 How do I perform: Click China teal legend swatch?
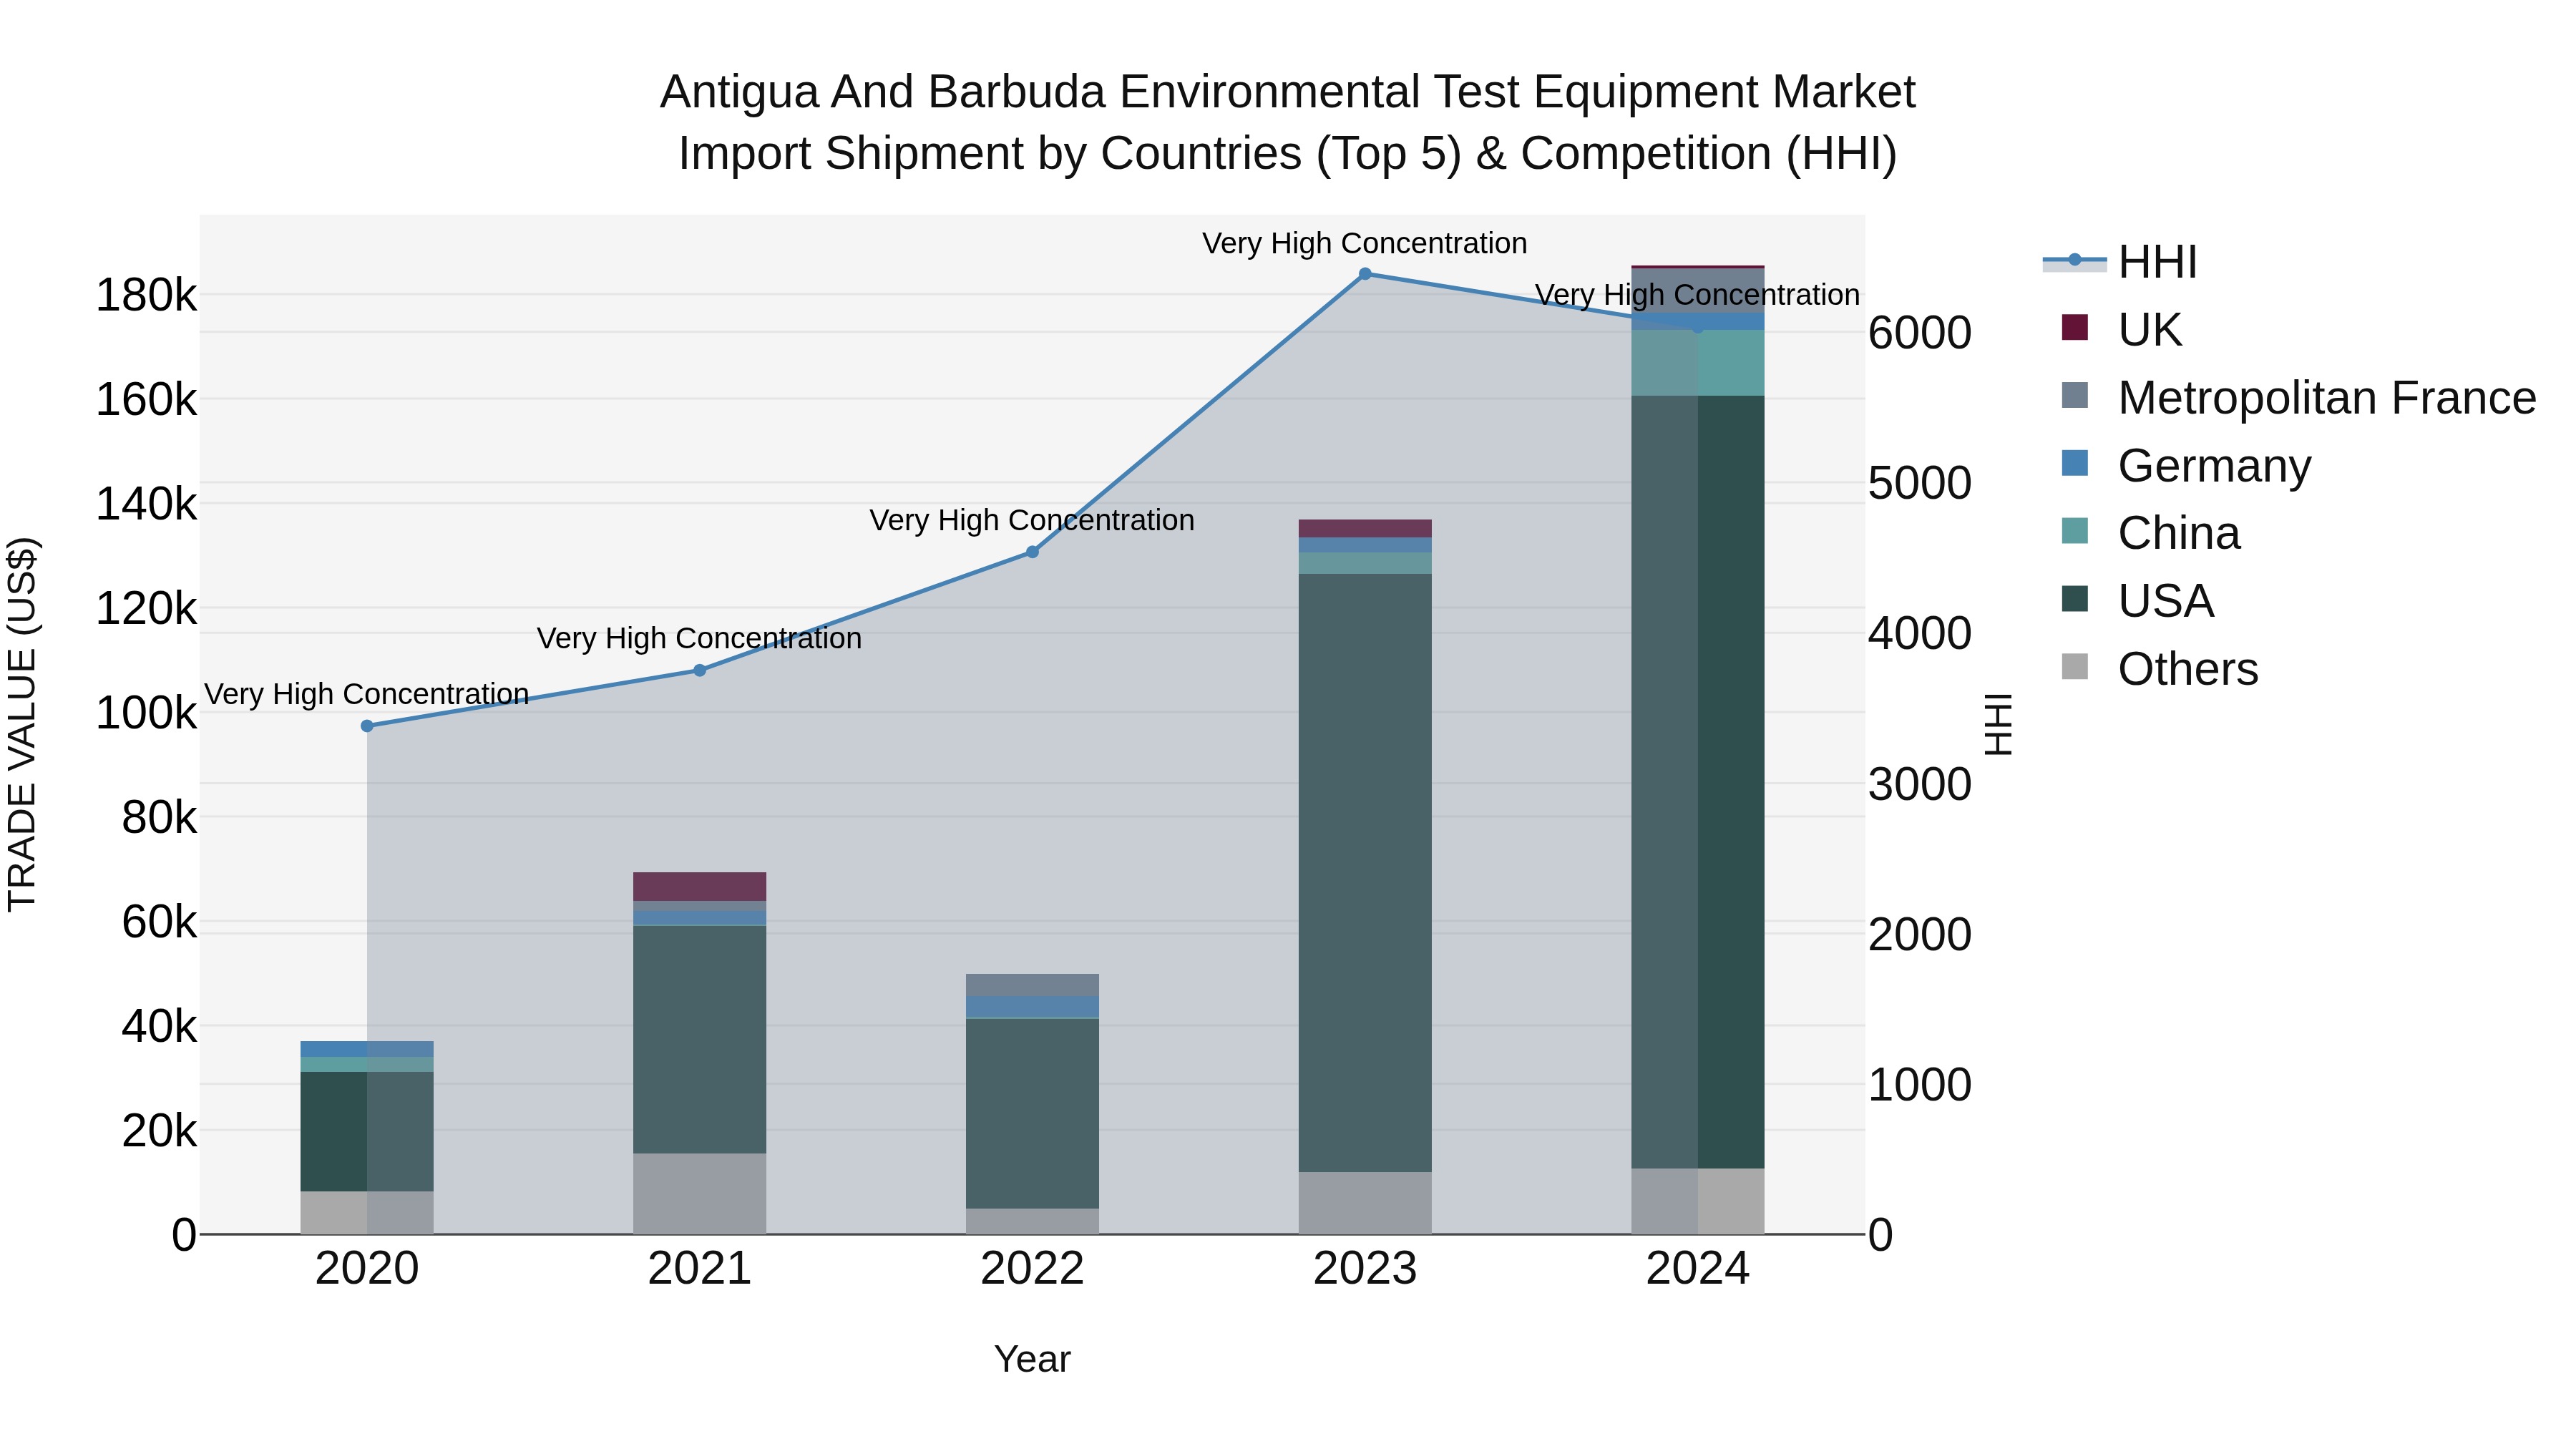click(x=2075, y=531)
